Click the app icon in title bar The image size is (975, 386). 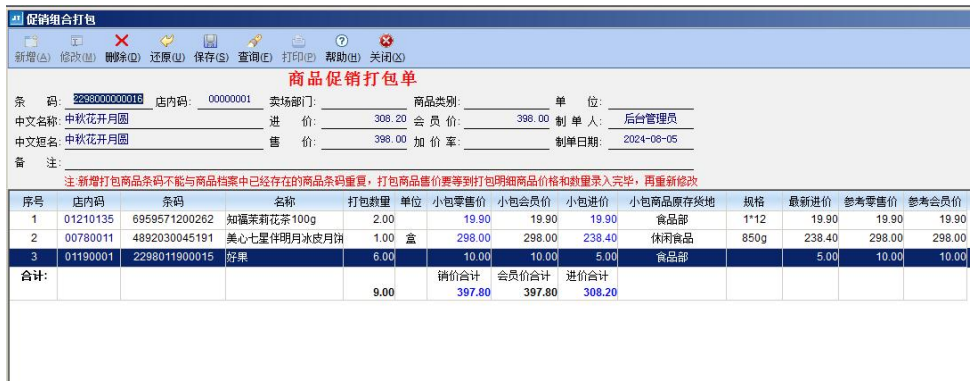pyautogui.click(x=17, y=20)
